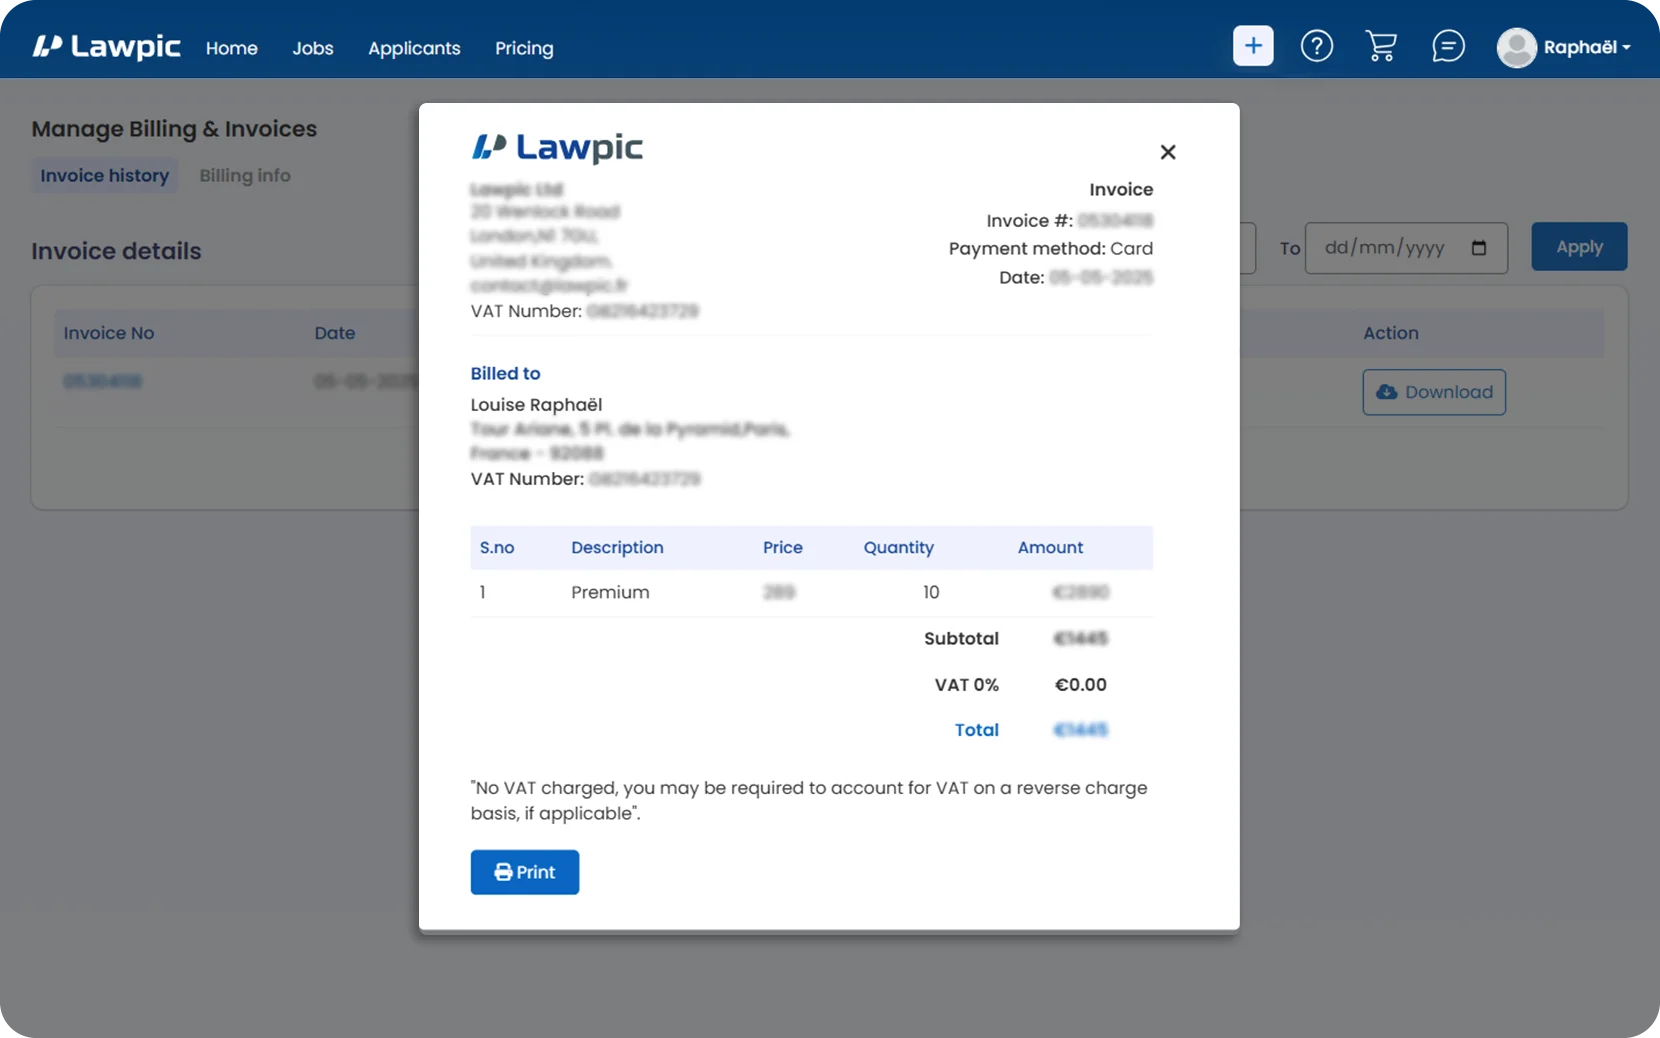Expand the Raphaël account dropdown

(1587, 47)
